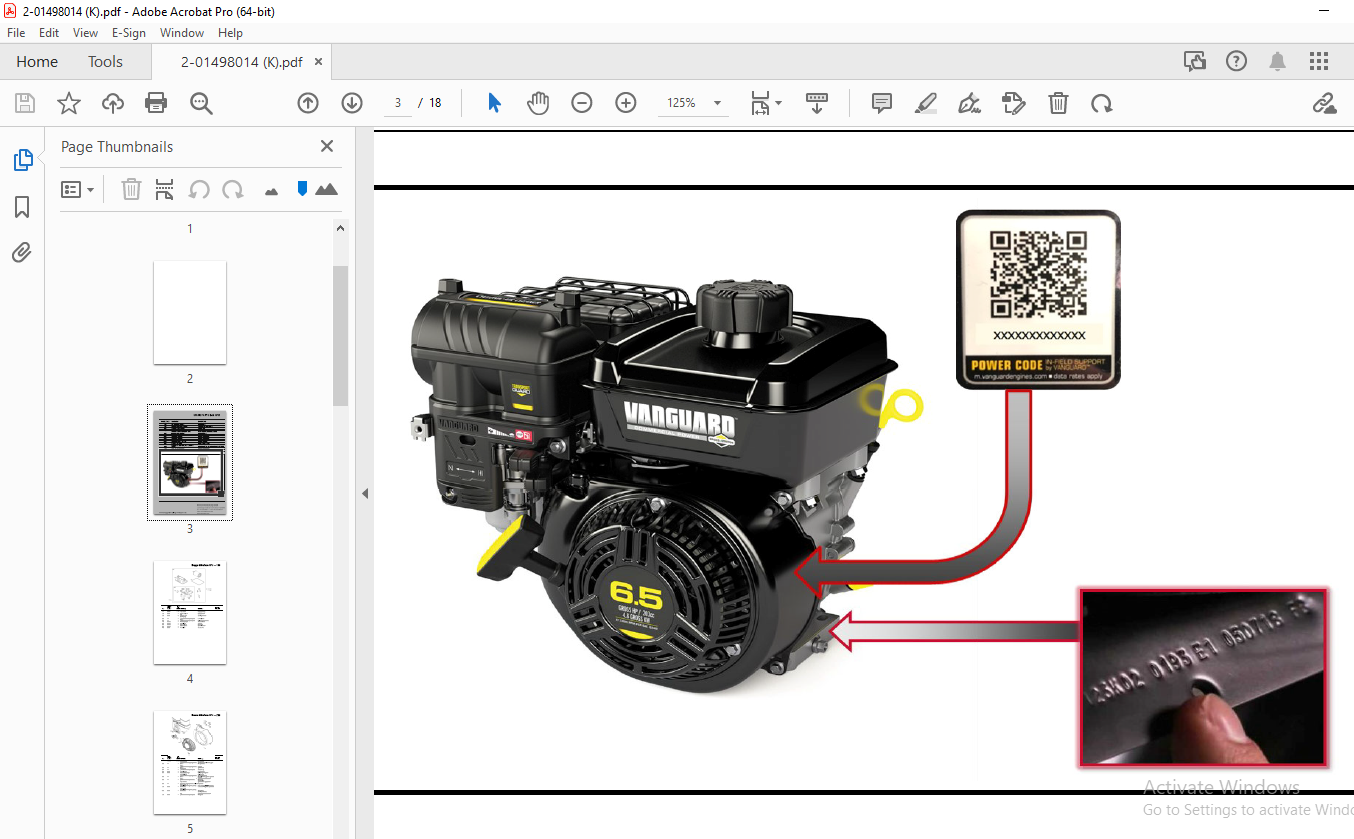Image resolution: width=1354 pixels, height=839 pixels.
Task: Upload file to cloud icon
Action: (113, 103)
